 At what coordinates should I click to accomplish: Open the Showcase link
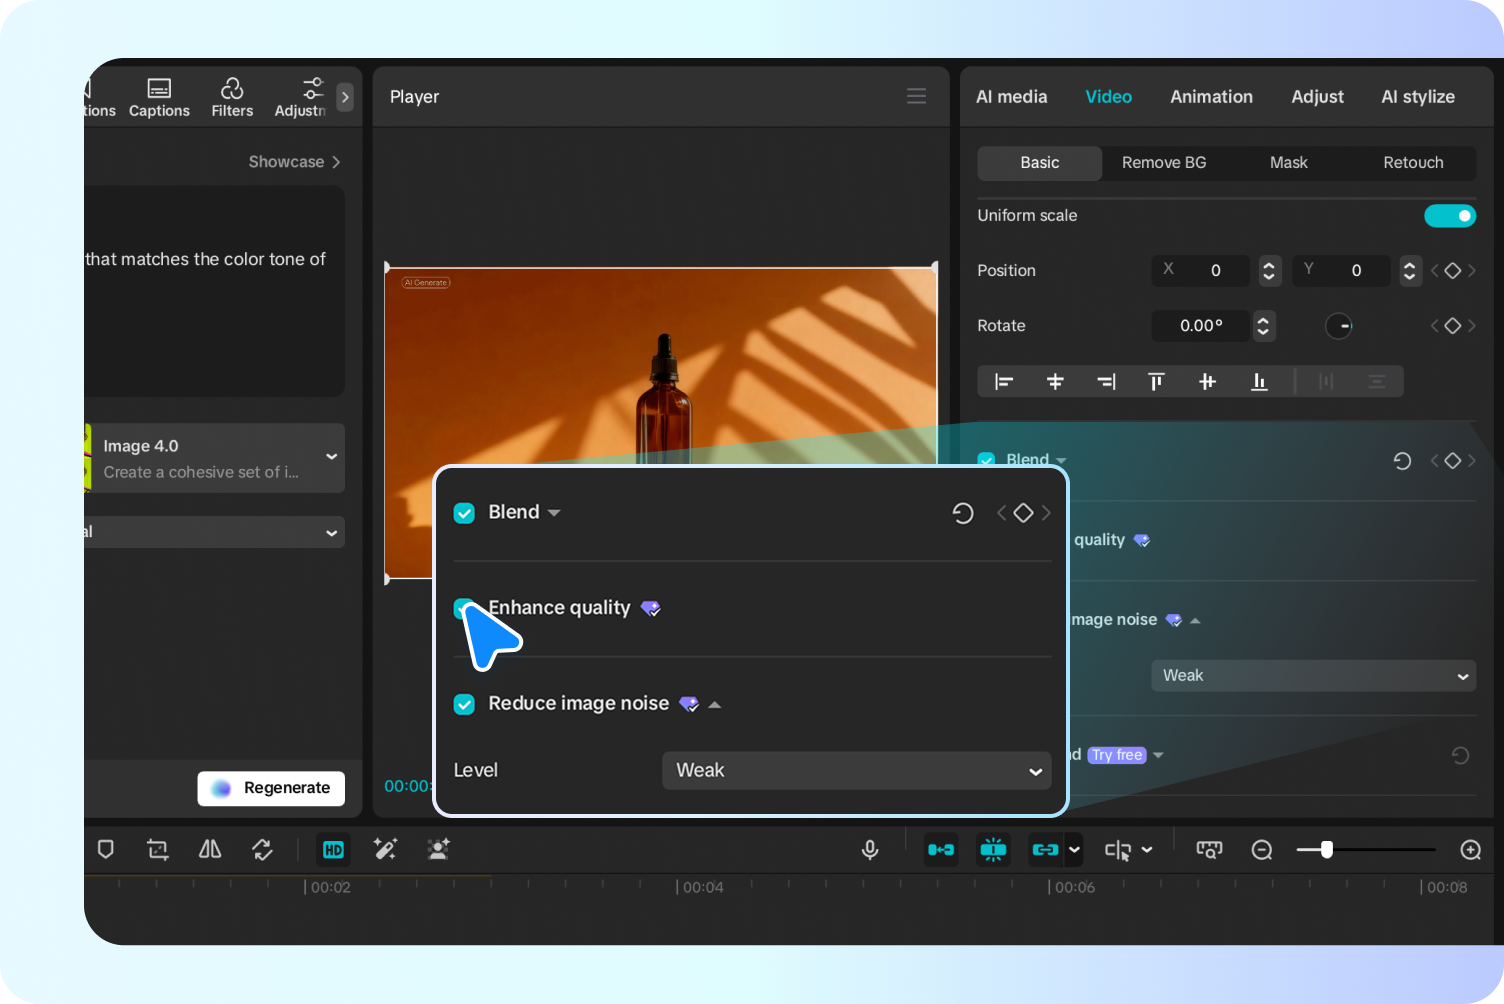click(294, 162)
